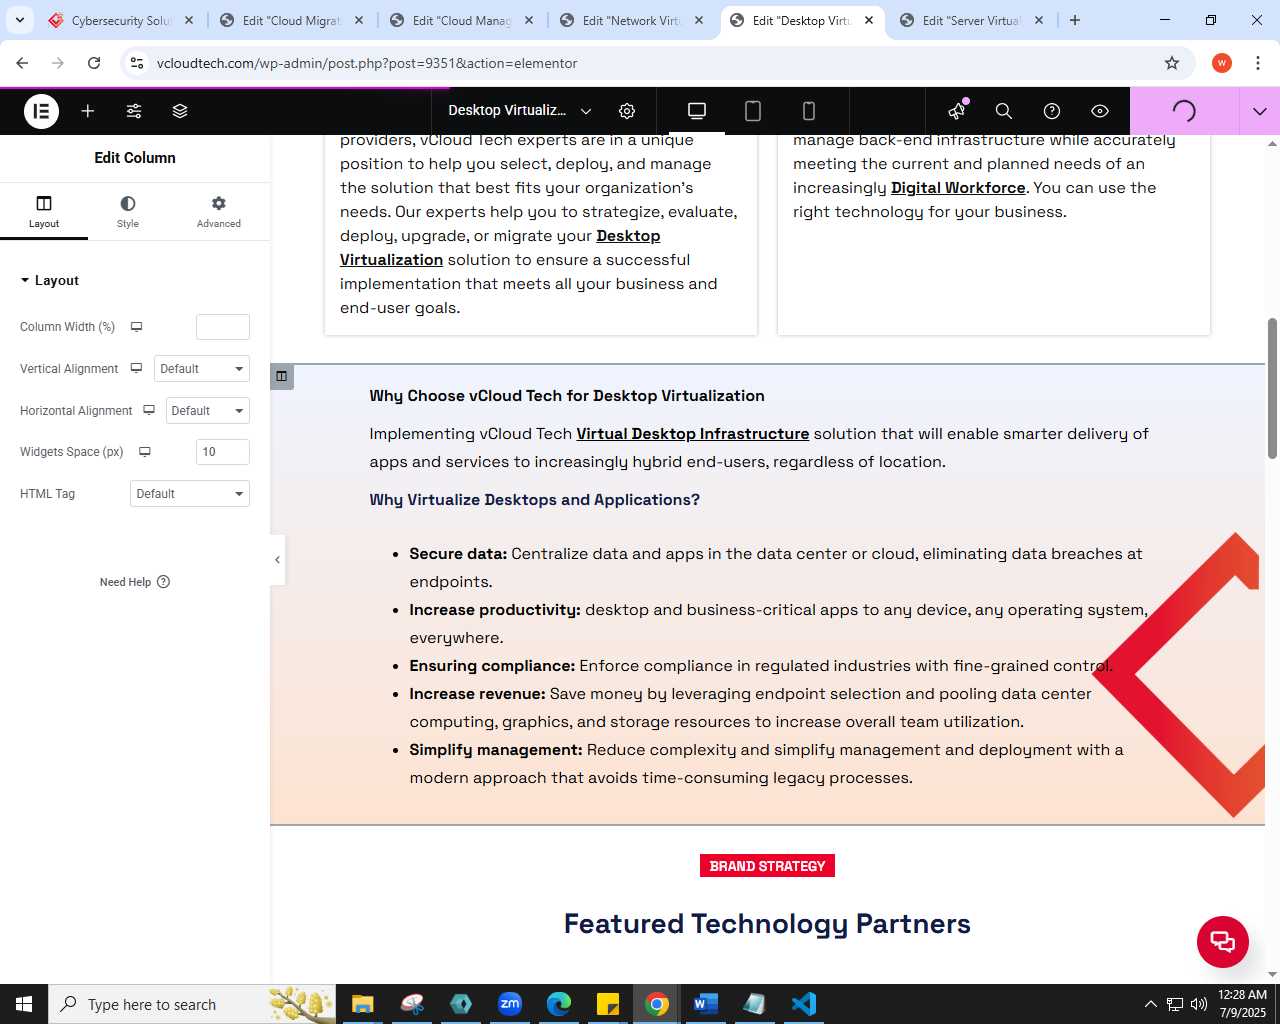Click the Add Element plus icon

click(x=88, y=111)
